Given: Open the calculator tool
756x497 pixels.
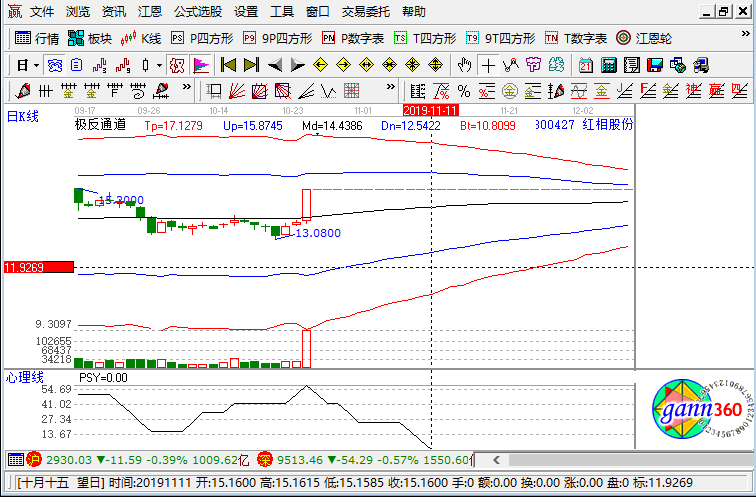Looking at the screenshot, I should point(608,65).
